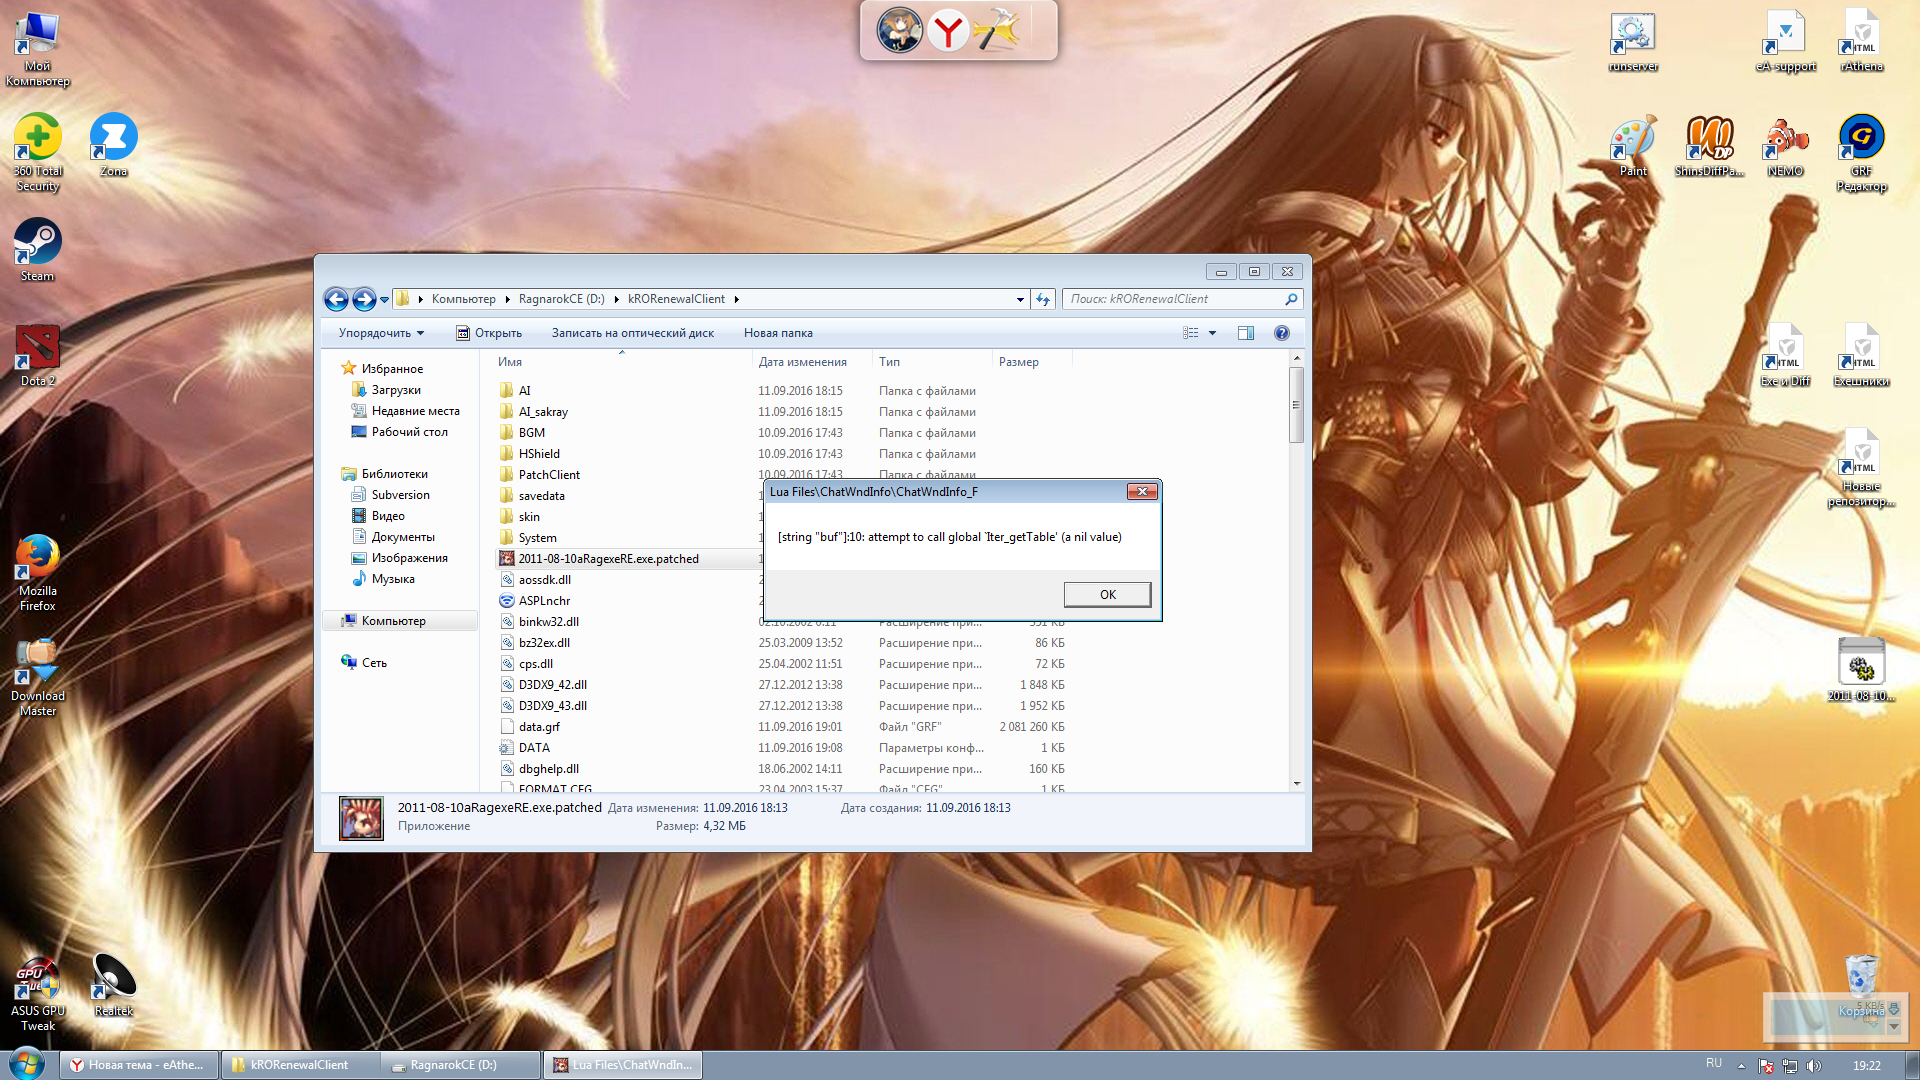Open recent locations dropdown arrow
This screenshot has width=1920, height=1080.
pyautogui.click(x=384, y=300)
